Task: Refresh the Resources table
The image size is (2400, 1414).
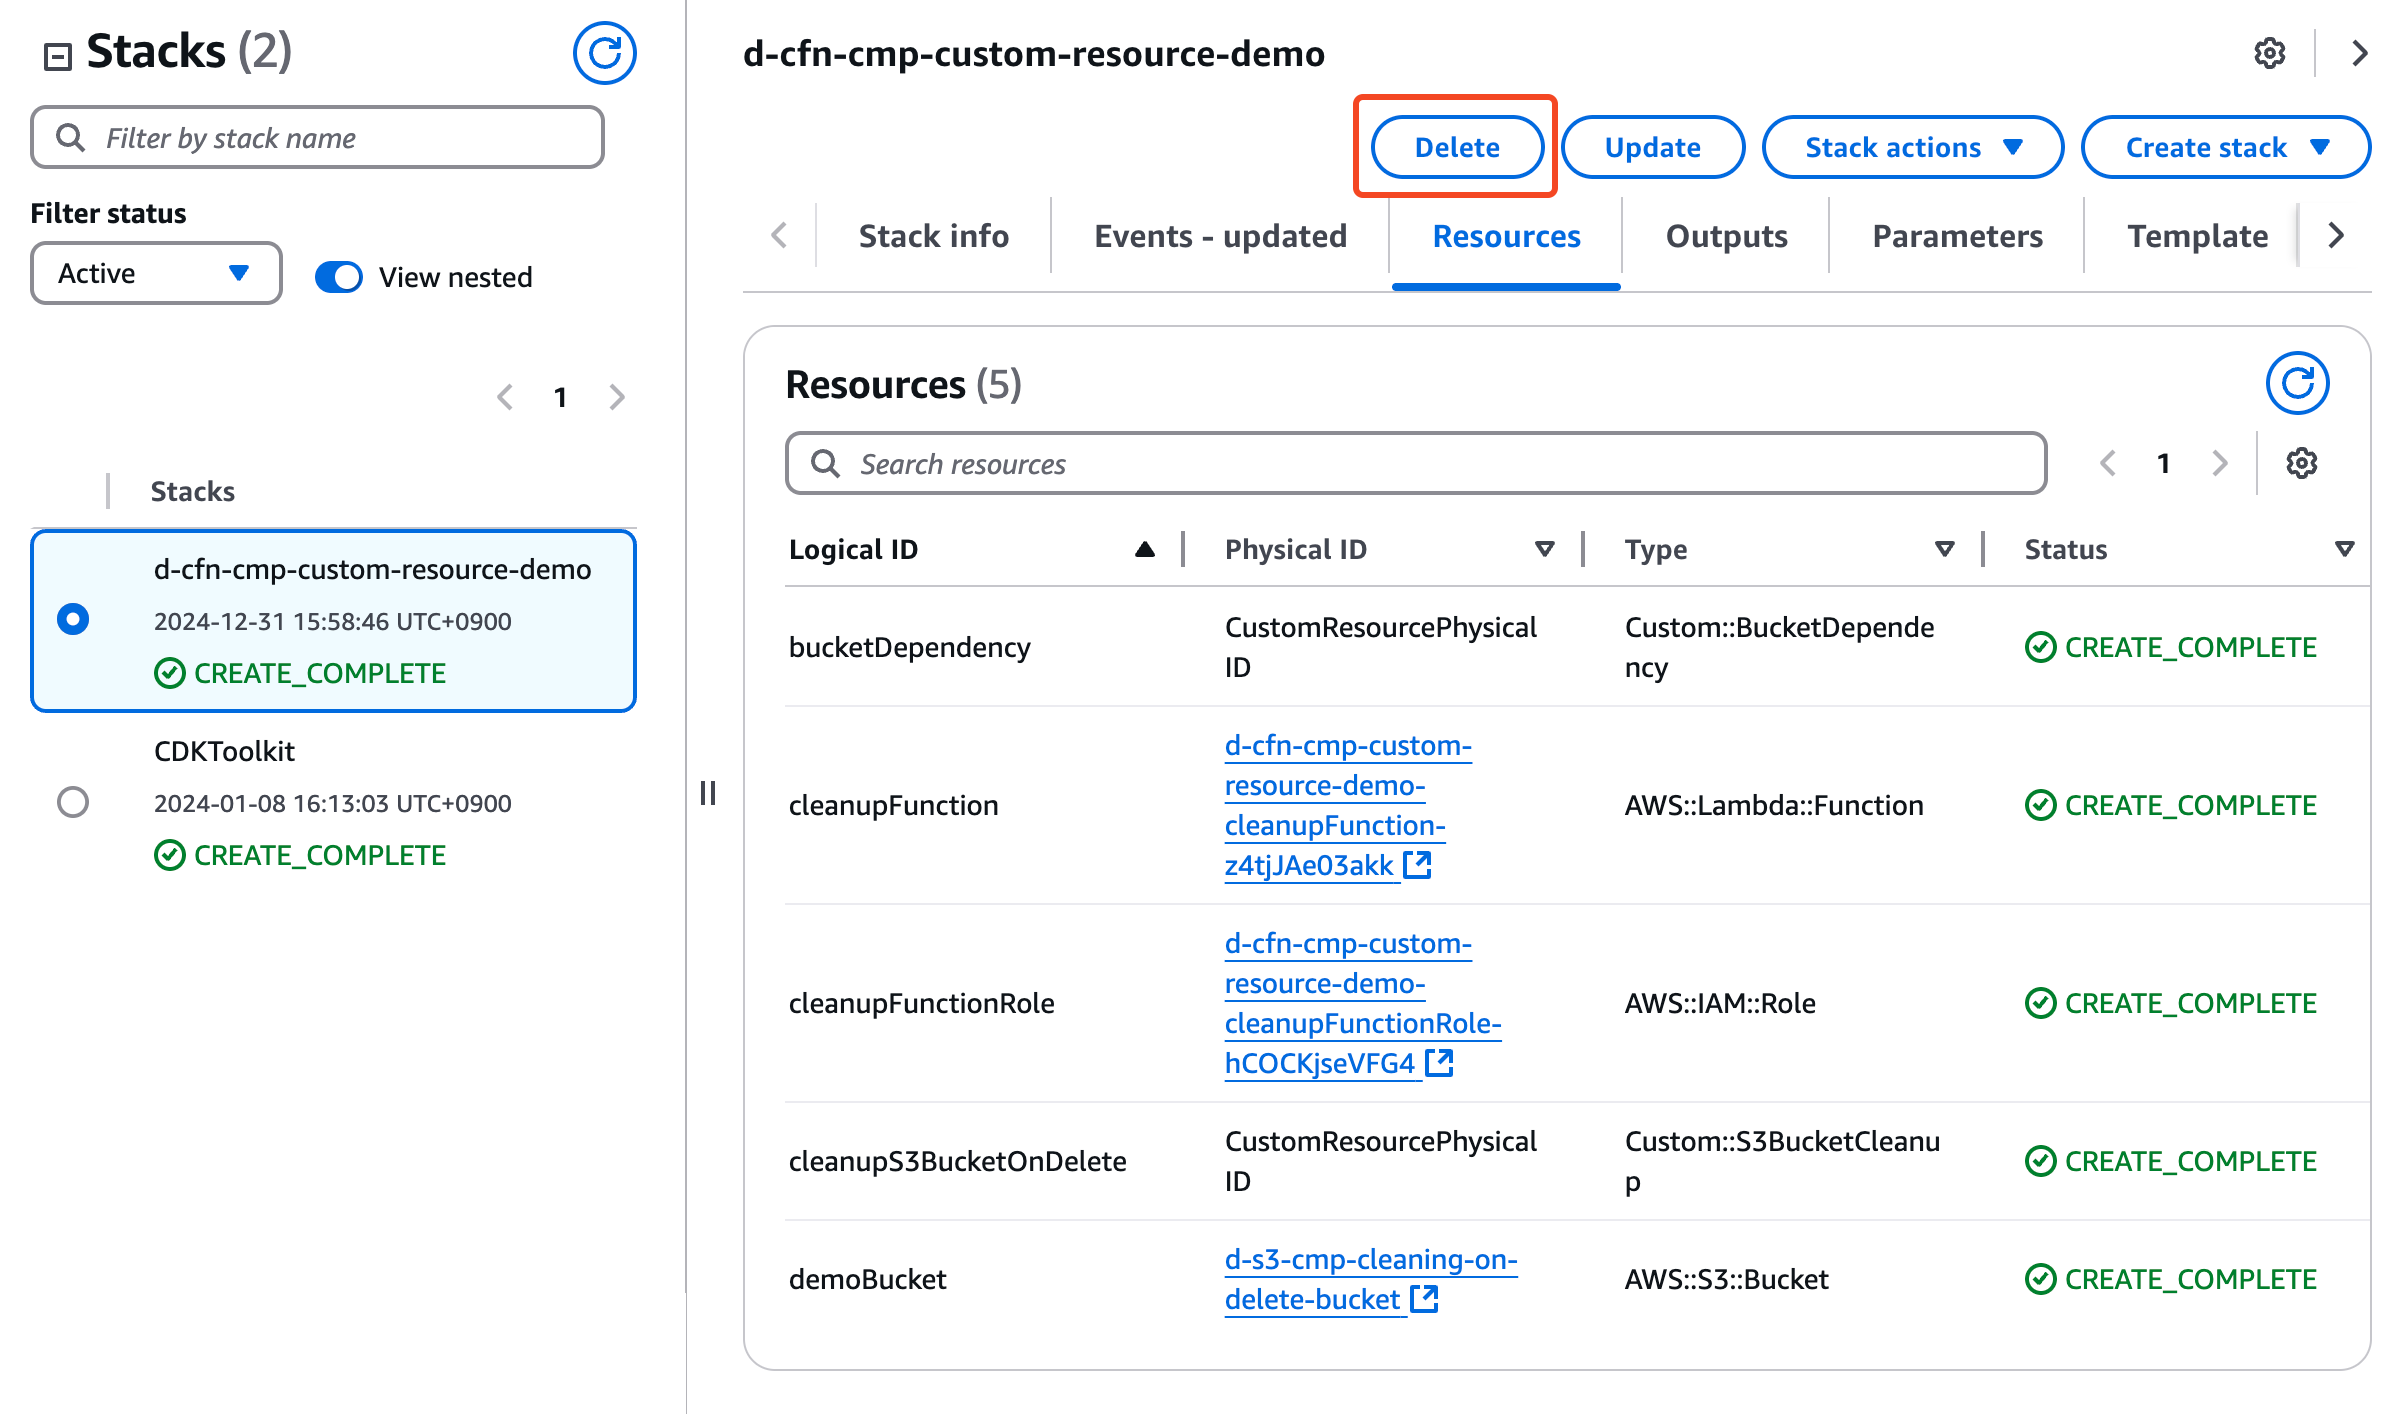Action: coord(2297,383)
